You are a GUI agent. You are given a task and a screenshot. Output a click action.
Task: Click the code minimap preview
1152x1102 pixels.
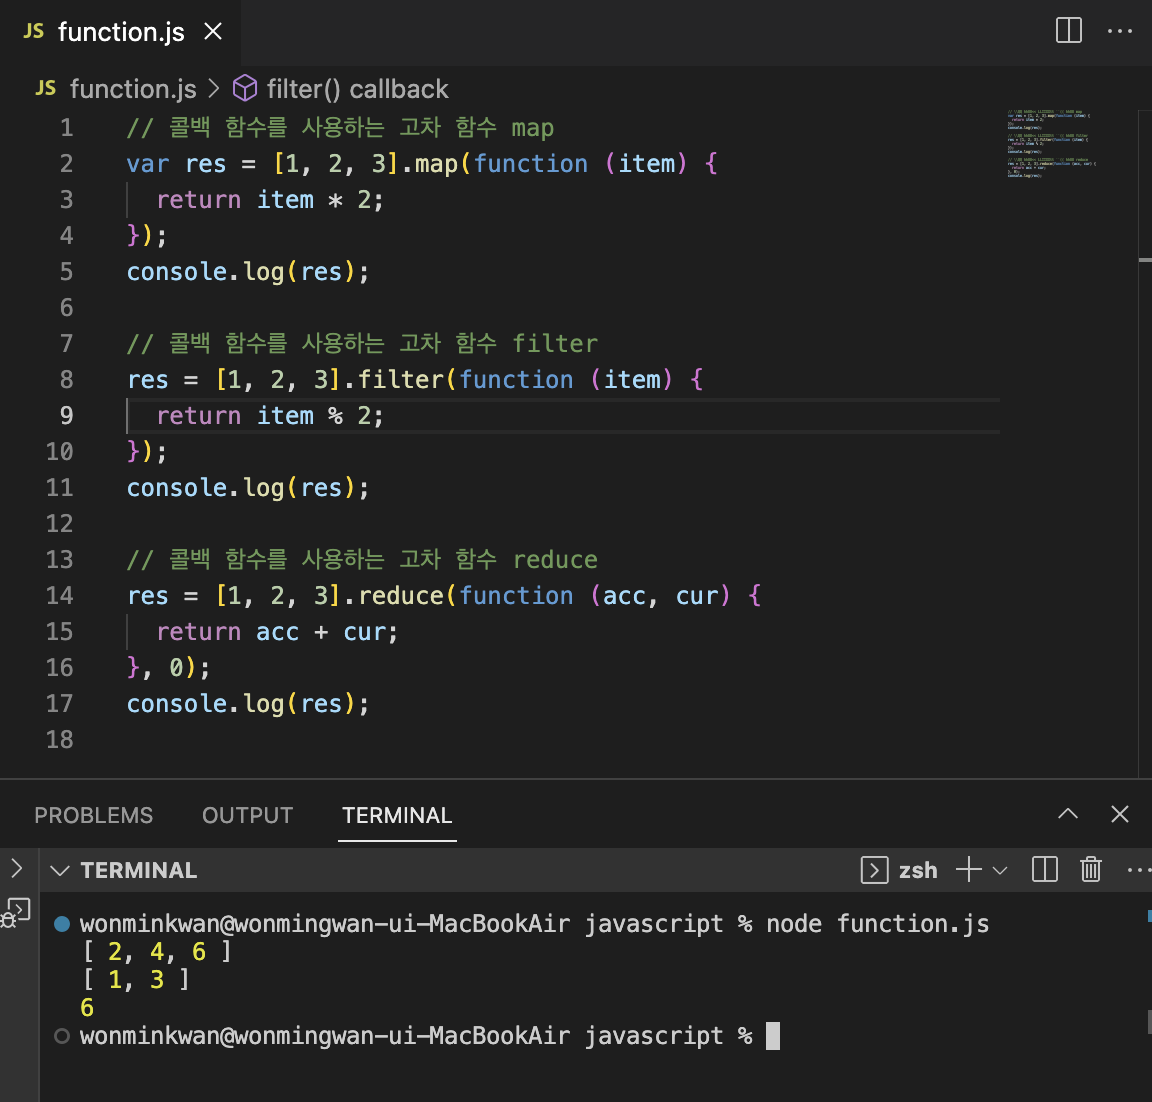(1051, 144)
